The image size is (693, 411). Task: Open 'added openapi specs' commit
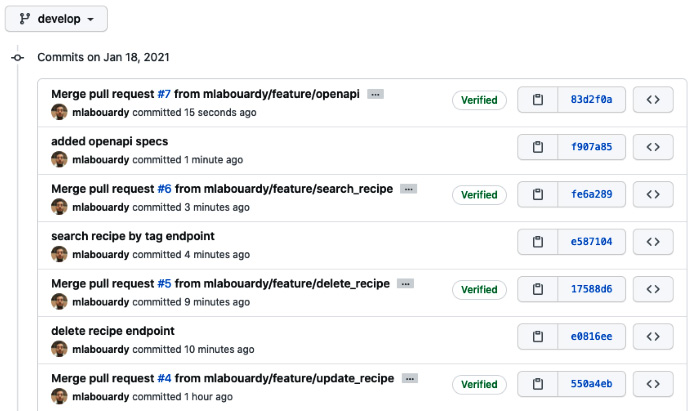[110, 141]
